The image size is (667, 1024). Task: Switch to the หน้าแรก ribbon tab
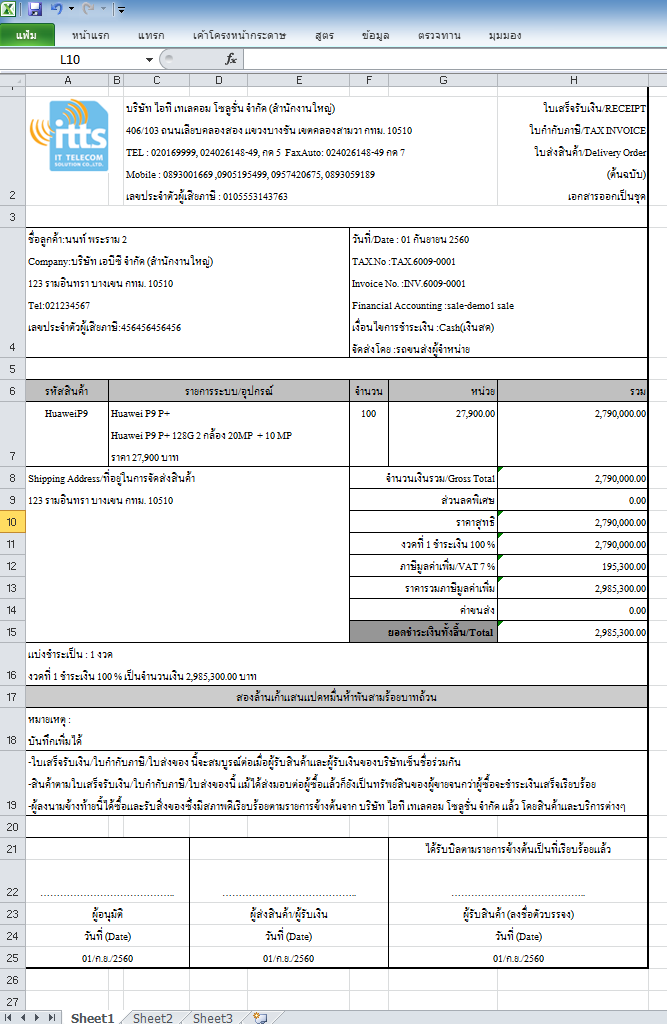(x=91, y=35)
